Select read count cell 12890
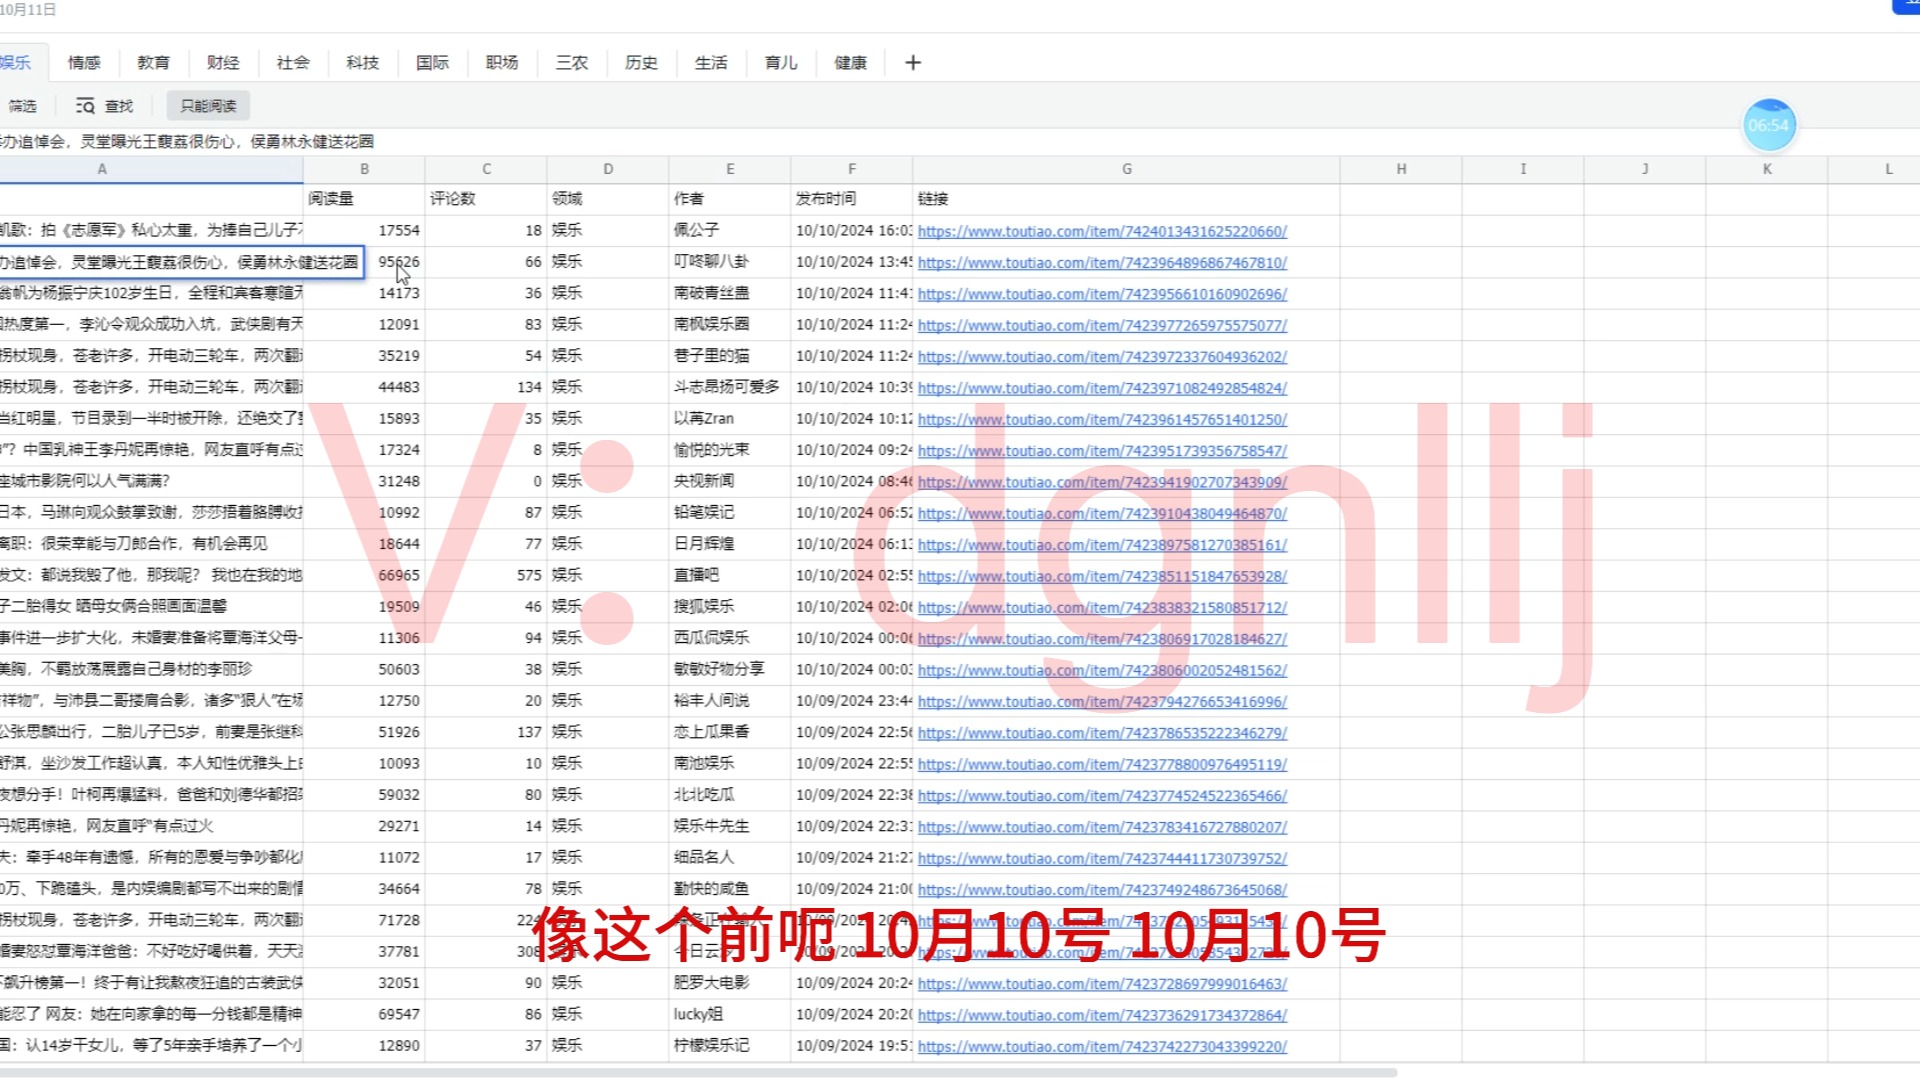The width and height of the screenshot is (1920, 1080). point(364,1045)
